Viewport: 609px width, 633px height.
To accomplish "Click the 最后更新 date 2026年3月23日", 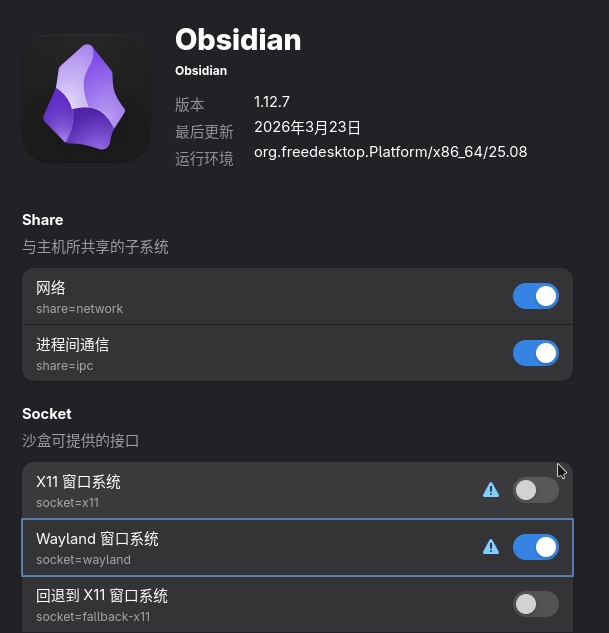I will click(x=307, y=127).
